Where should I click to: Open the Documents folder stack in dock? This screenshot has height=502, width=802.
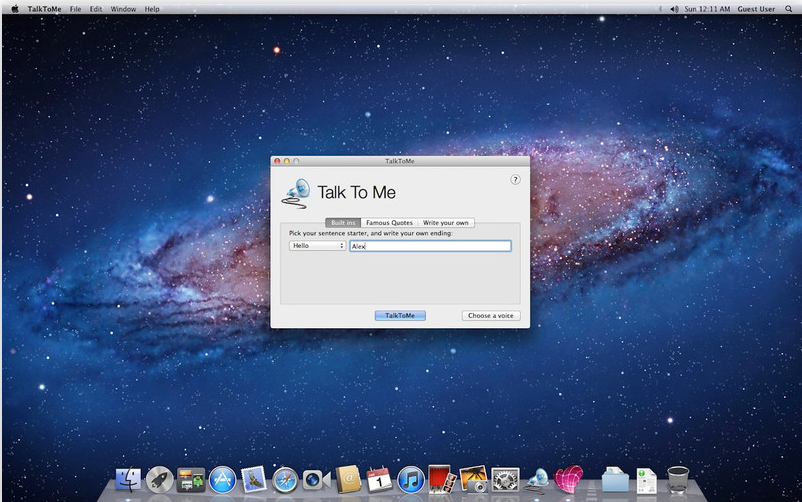tap(615, 480)
